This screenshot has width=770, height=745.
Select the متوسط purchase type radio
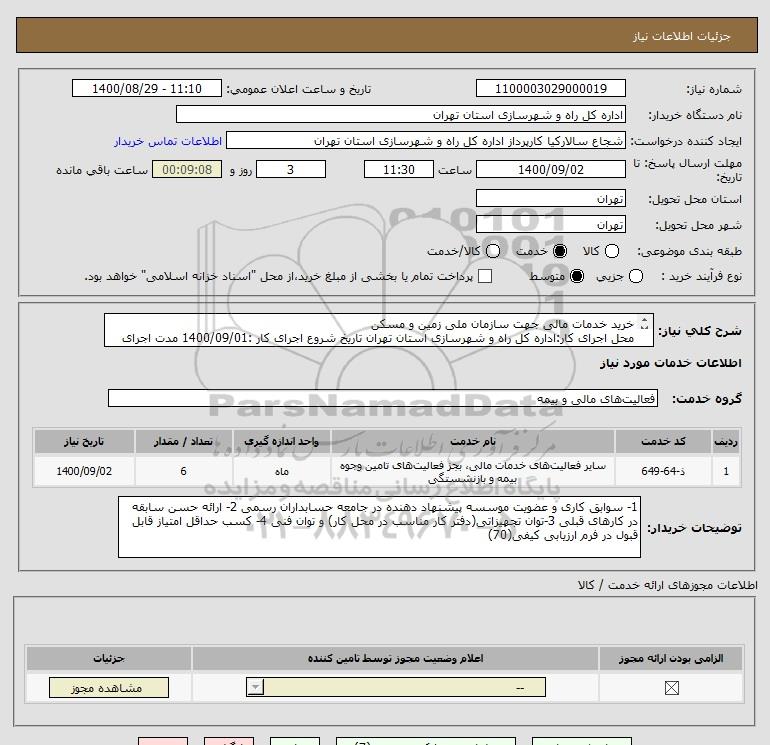[x=577, y=276]
